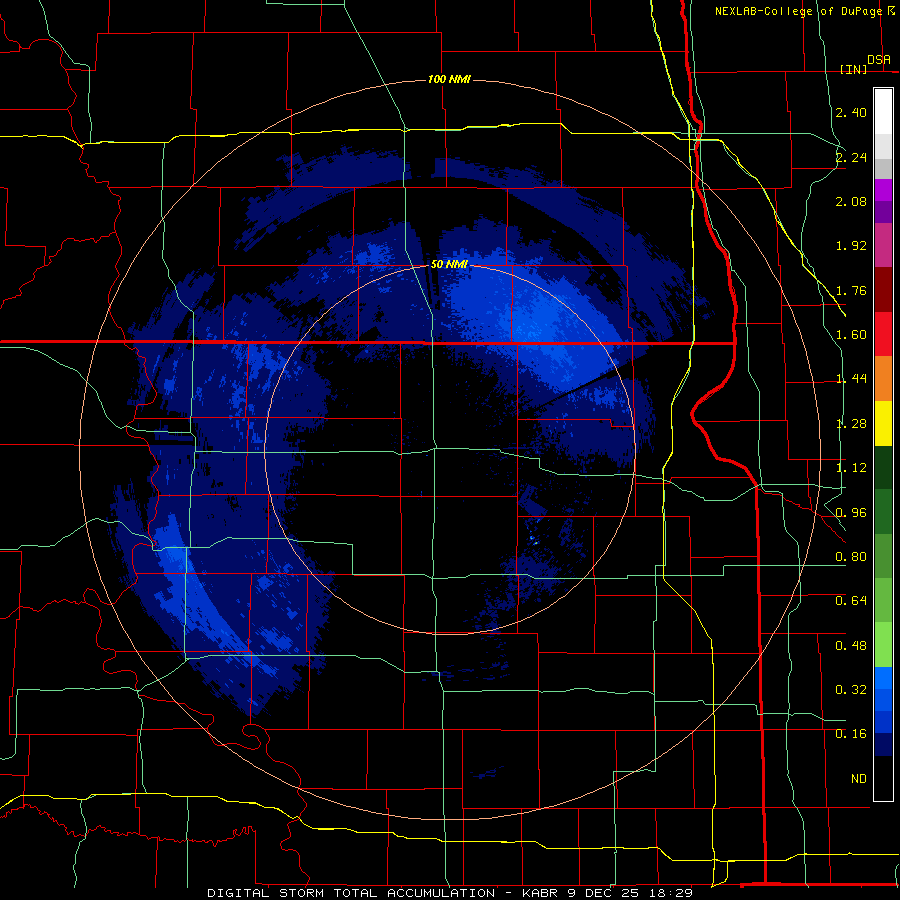Screen dimensions: 900x900
Task: Click the 0.96 legend value
Action: (x=851, y=513)
